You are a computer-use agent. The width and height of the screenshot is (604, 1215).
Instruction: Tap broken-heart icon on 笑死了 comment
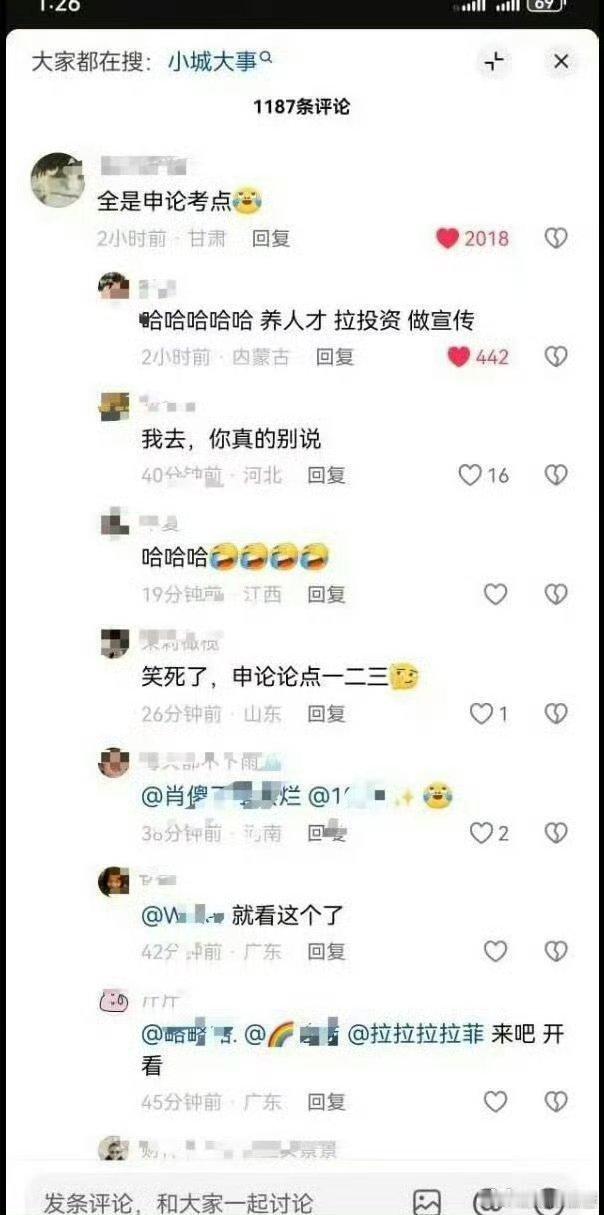click(x=556, y=713)
